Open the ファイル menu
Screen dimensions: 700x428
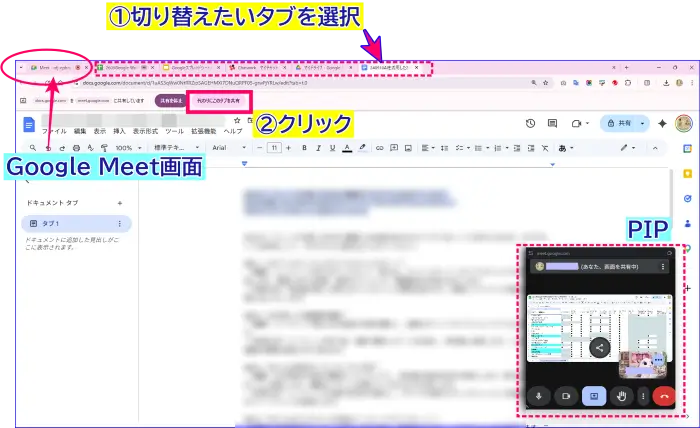[x=54, y=131]
